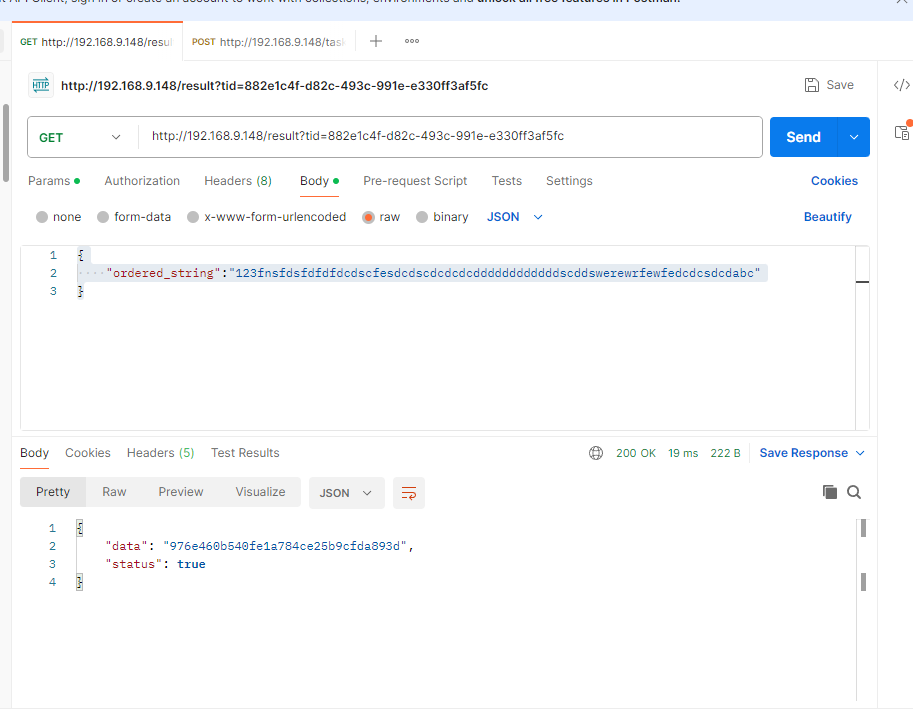The width and height of the screenshot is (913, 709).
Task: Click the Cookies link
Action: point(834,181)
